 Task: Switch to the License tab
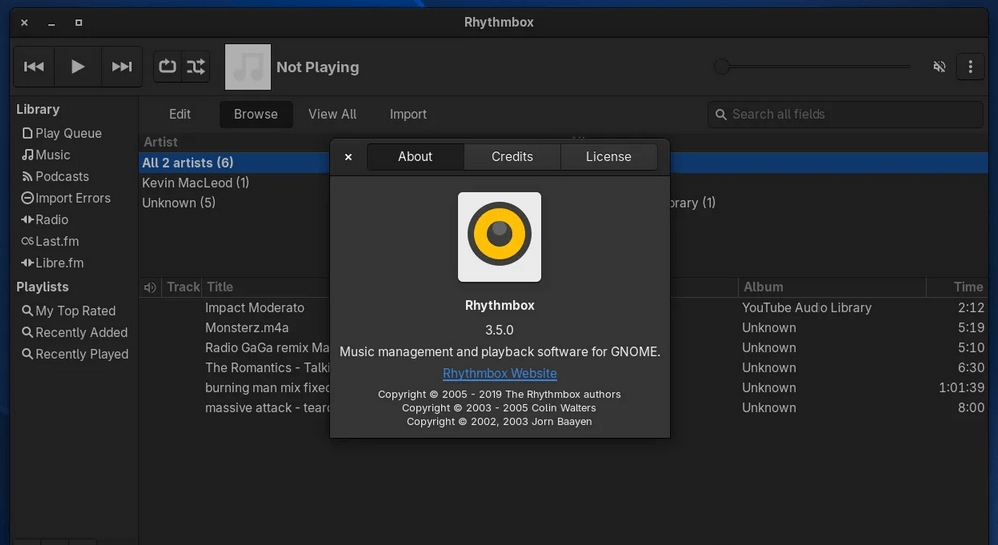[608, 157]
